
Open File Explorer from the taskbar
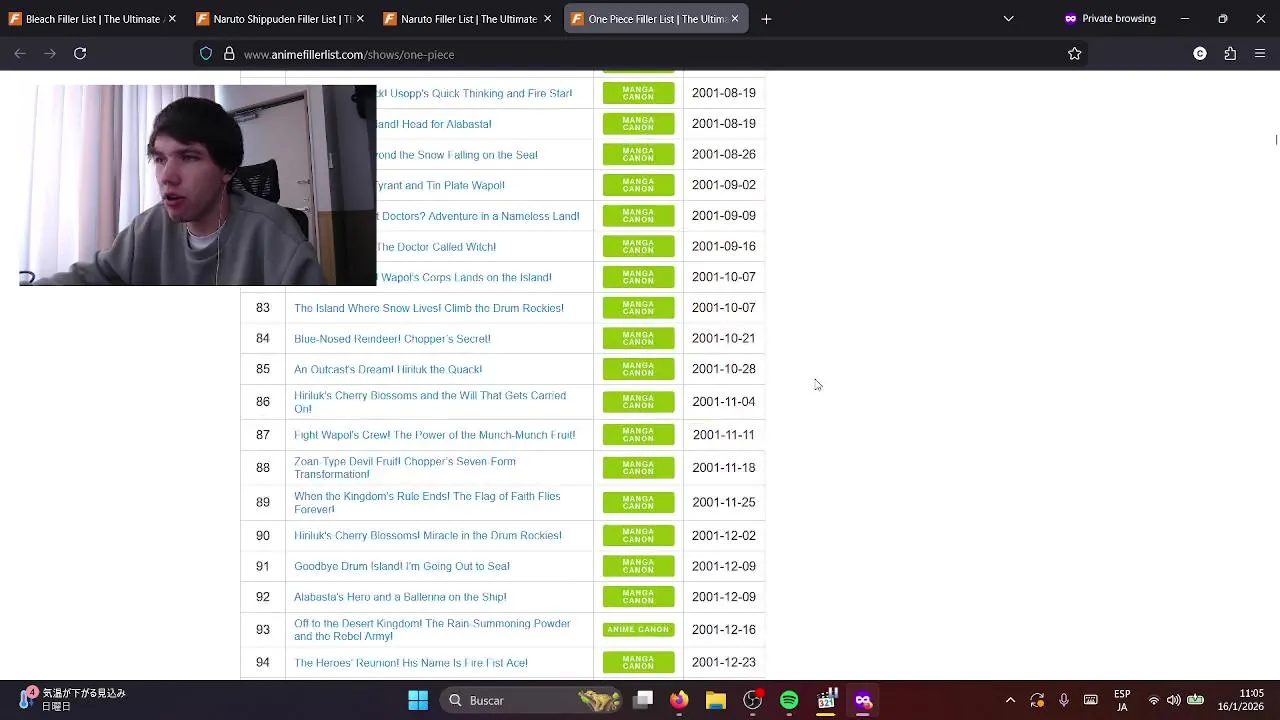(x=716, y=700)
